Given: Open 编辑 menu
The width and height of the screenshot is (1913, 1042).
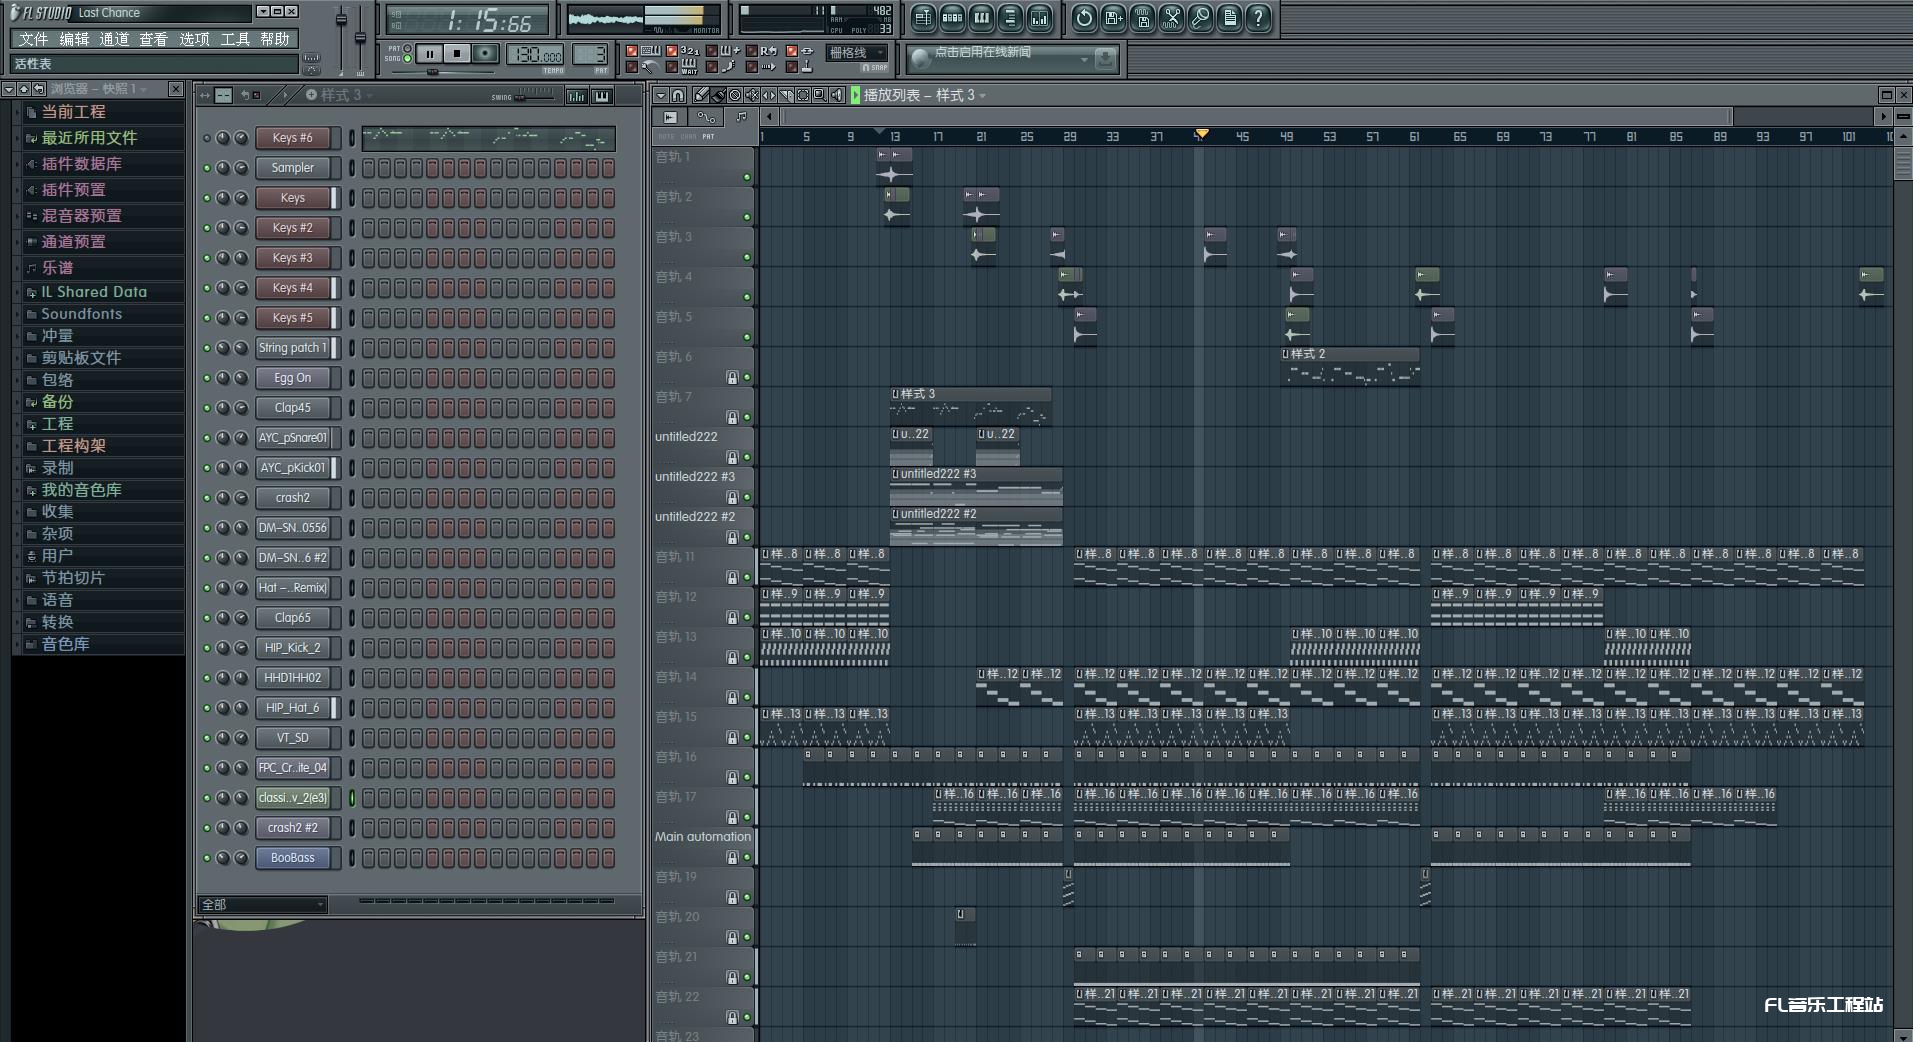Looking at the screenshot, I should click(74, 39).
